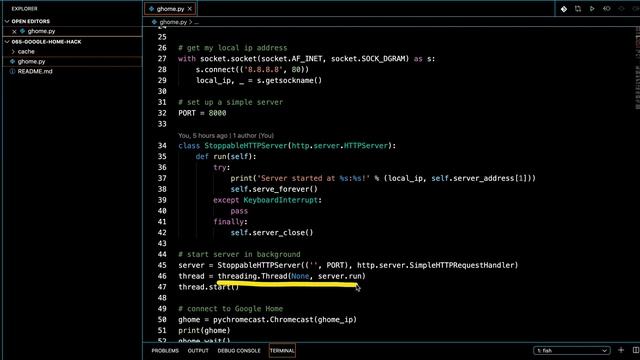
Task: Click the 'class StoppableHTTPServer' declaration
Action: tap(287, 146)
